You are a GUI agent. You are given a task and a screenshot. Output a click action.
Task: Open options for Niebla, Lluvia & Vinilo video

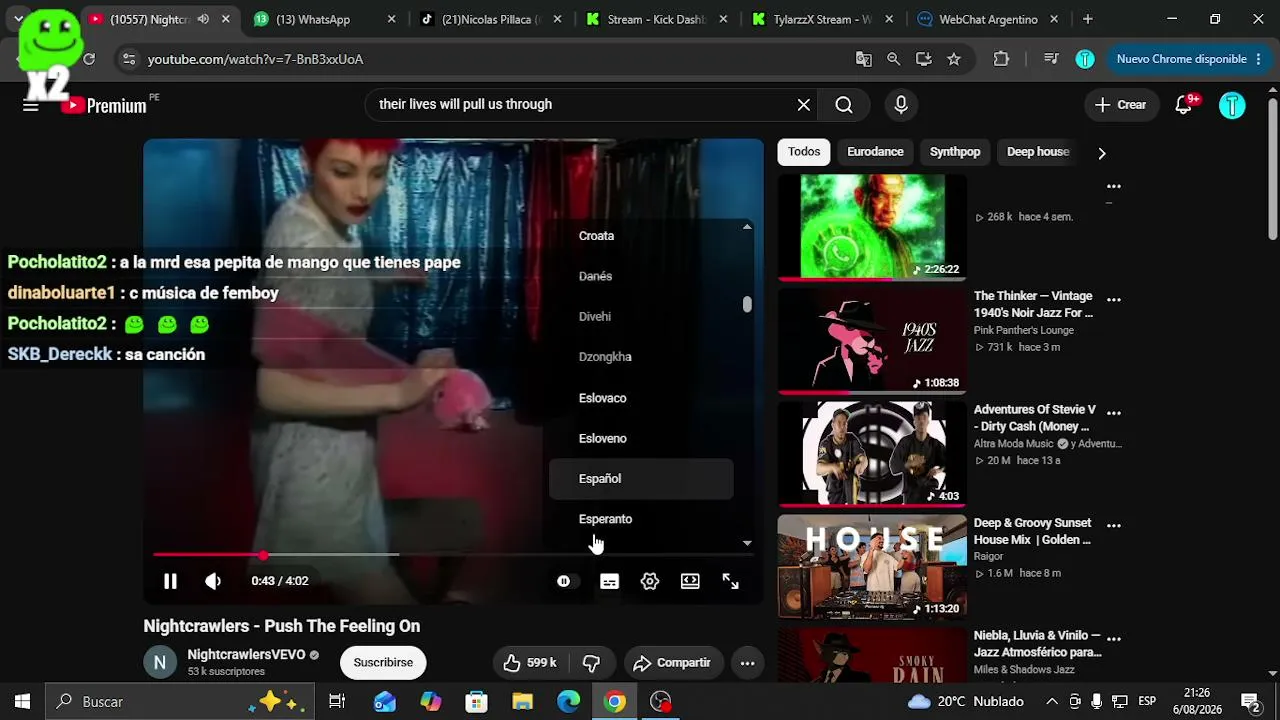(1114, 638)
